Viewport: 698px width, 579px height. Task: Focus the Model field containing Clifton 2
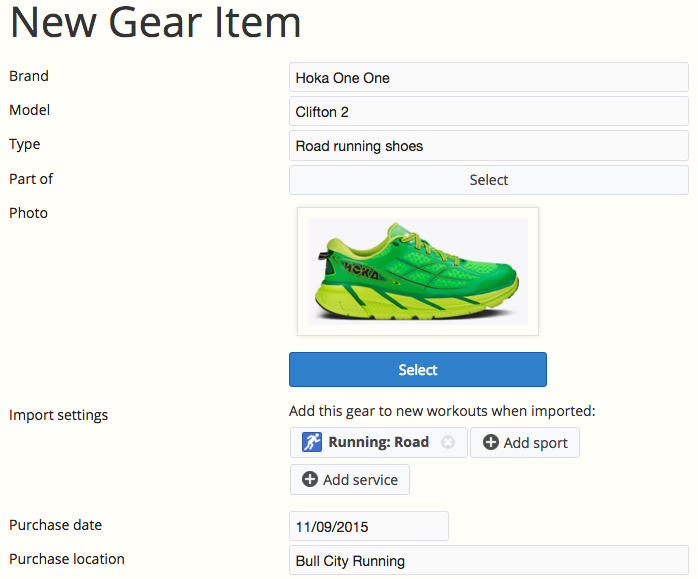[x=489, y=111]
